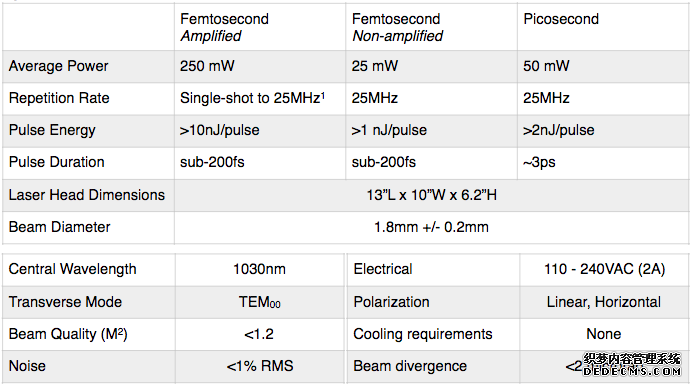Click the 250 mW cell
Image resolution: width=692 pixels, height=386 pixels.
260,66
